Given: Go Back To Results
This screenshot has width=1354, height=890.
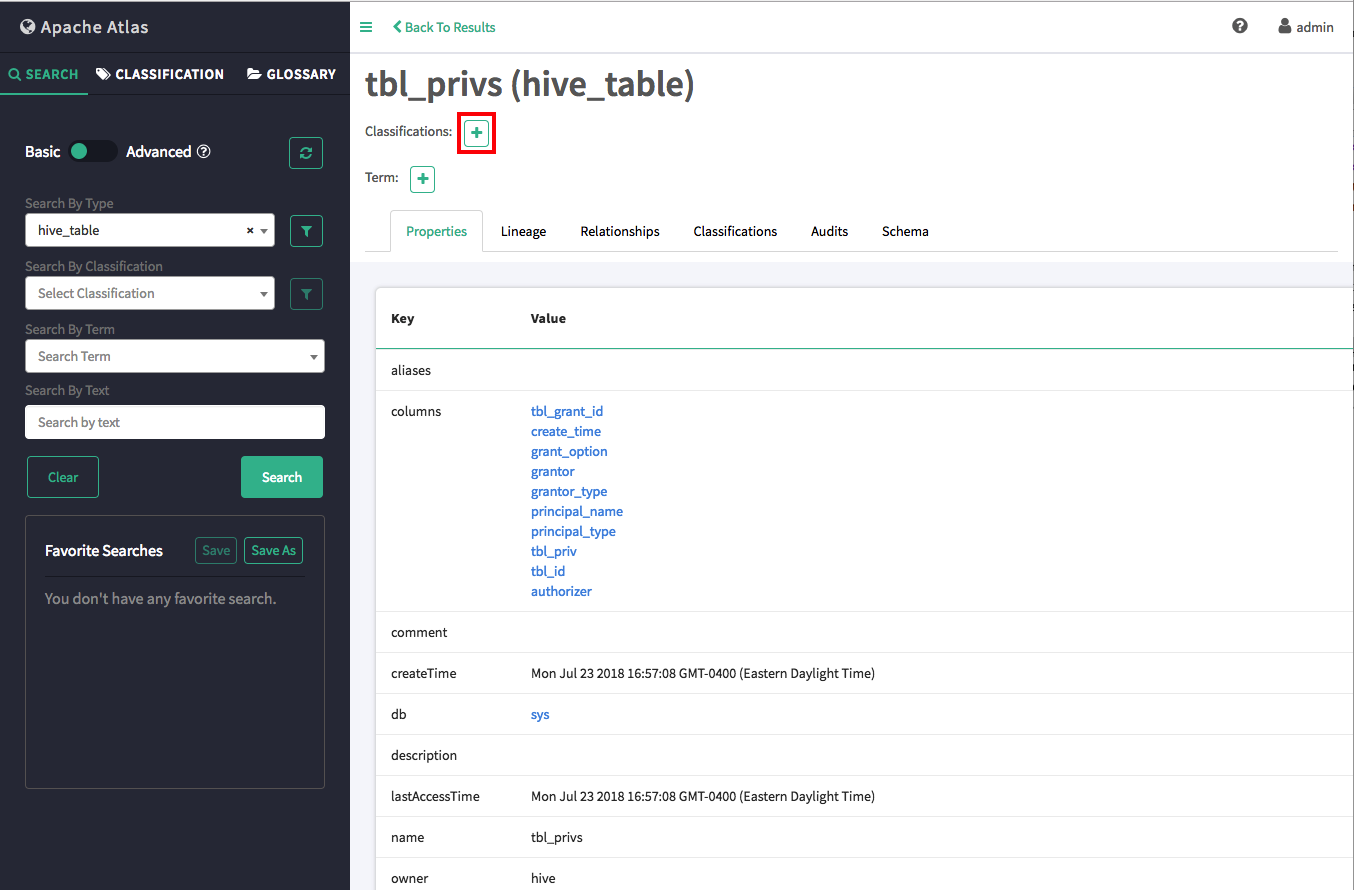Looking at the screenshot, I should (444, 27).
